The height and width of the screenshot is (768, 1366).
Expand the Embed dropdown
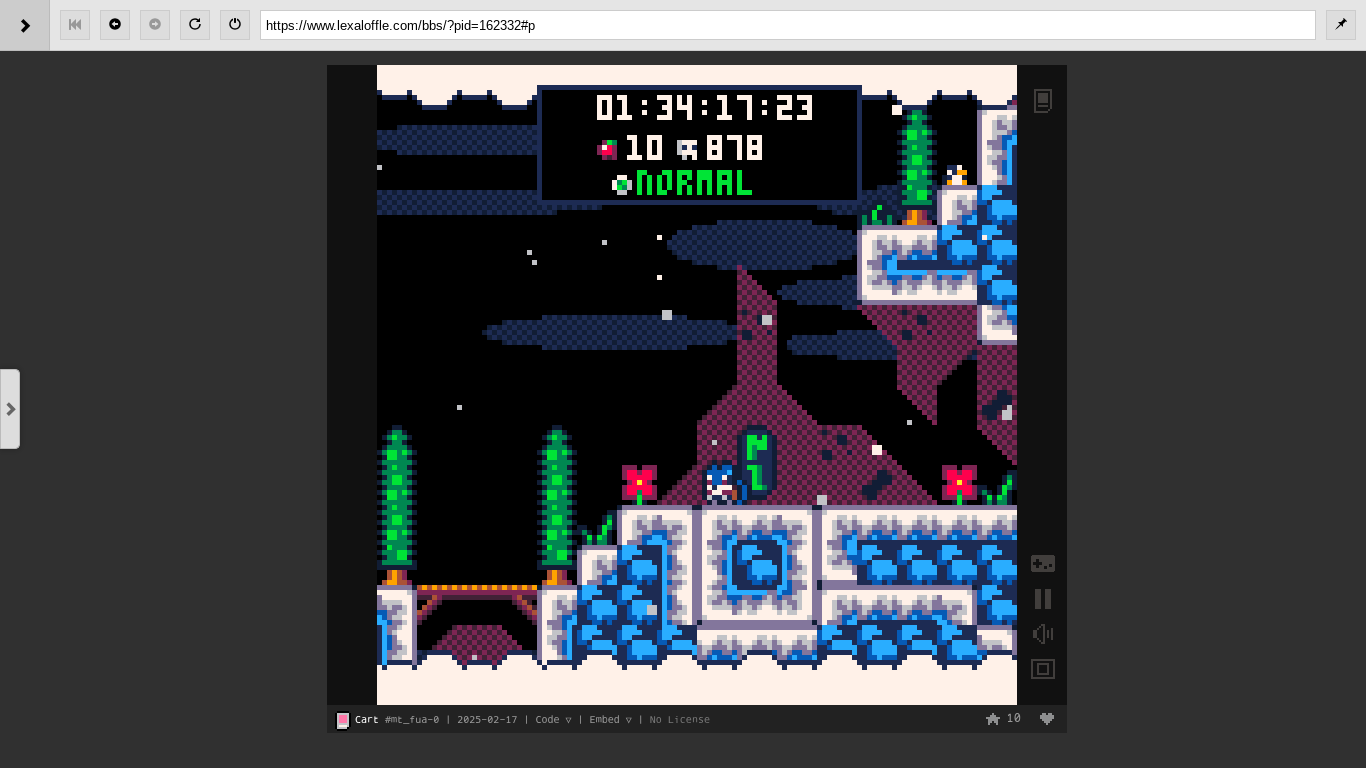(x=610, y=720)
